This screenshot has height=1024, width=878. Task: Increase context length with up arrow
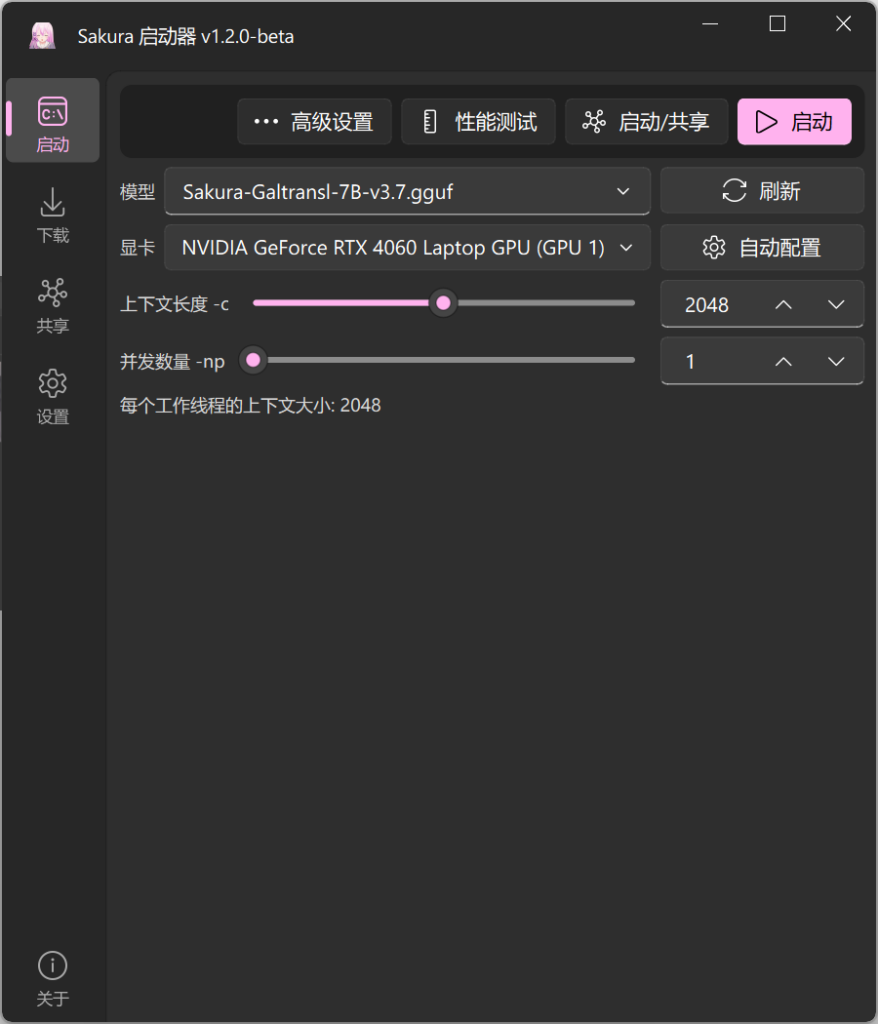[x=784, y=305]
